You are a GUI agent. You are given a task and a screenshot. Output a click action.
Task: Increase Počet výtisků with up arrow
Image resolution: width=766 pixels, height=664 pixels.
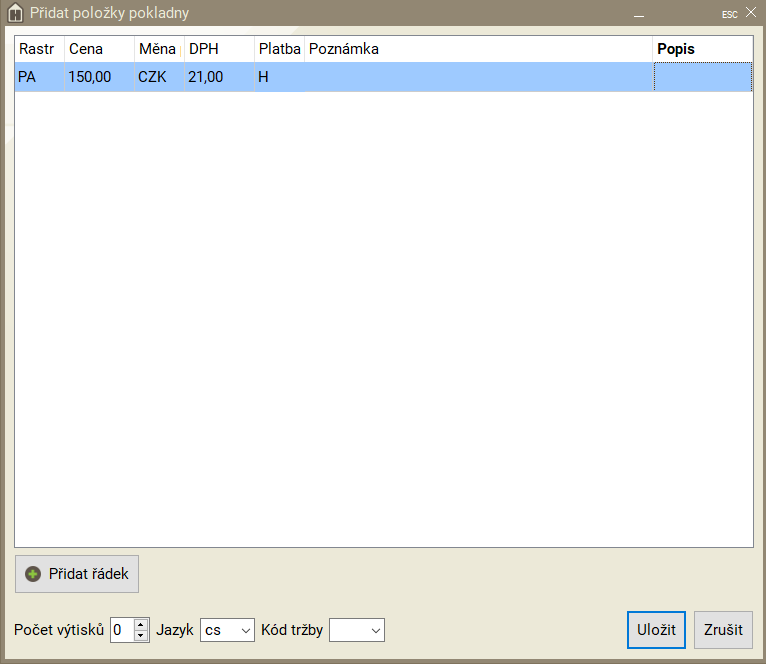tap(141, 624)
